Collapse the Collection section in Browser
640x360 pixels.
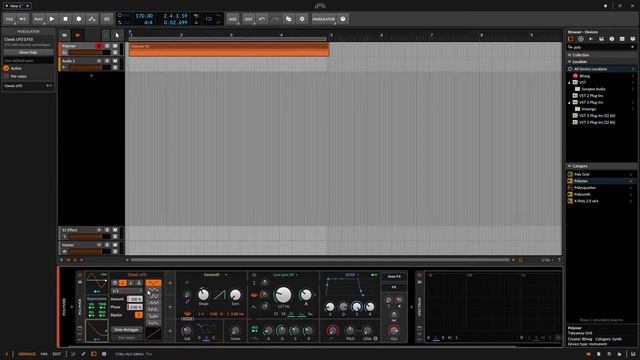click(x=570, y=55)
